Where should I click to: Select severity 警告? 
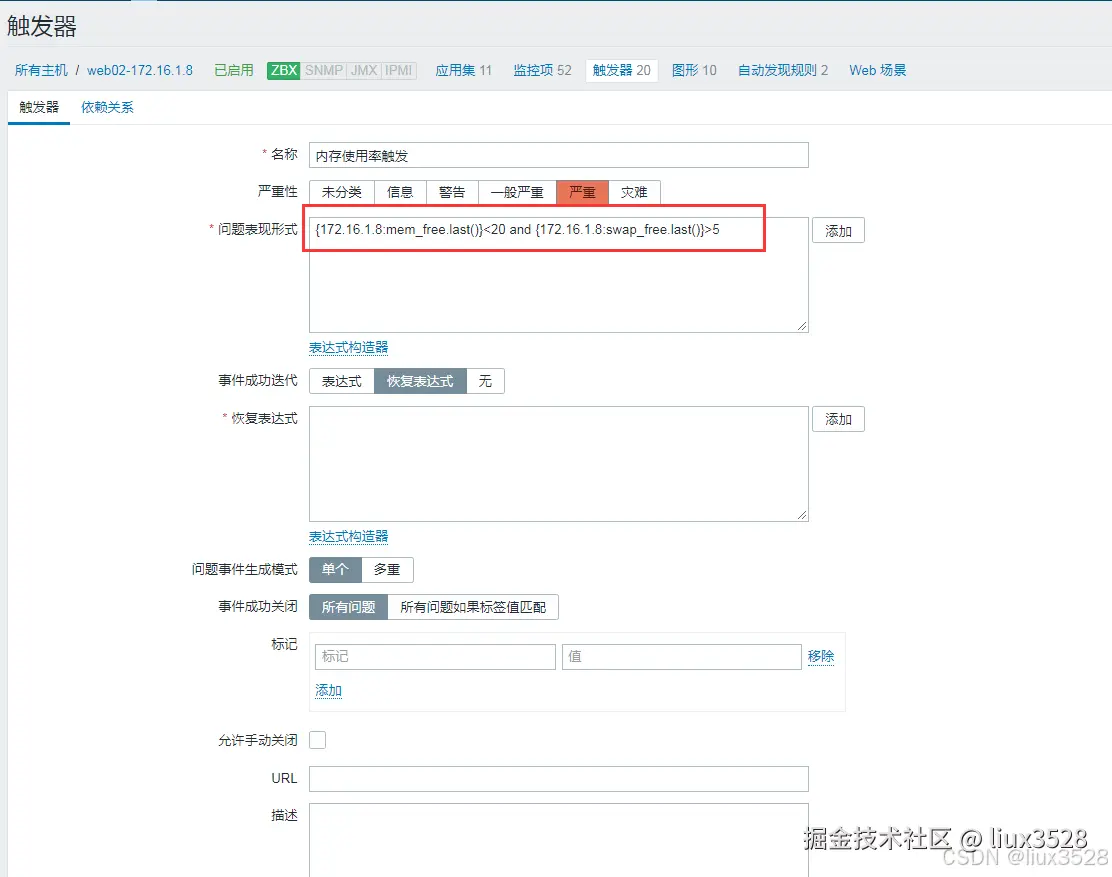click(452, 192)
